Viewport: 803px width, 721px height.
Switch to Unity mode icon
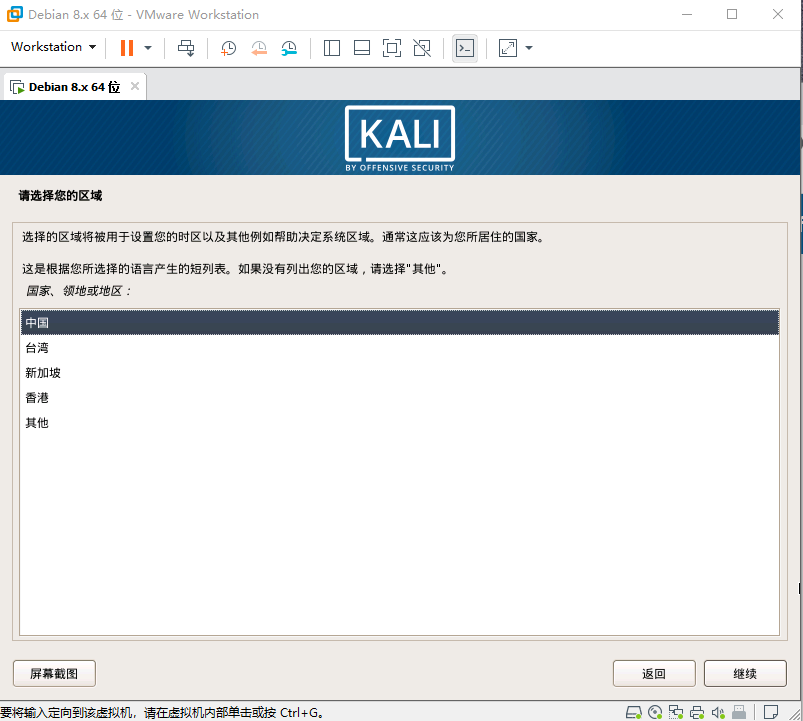tap(422, 48)
